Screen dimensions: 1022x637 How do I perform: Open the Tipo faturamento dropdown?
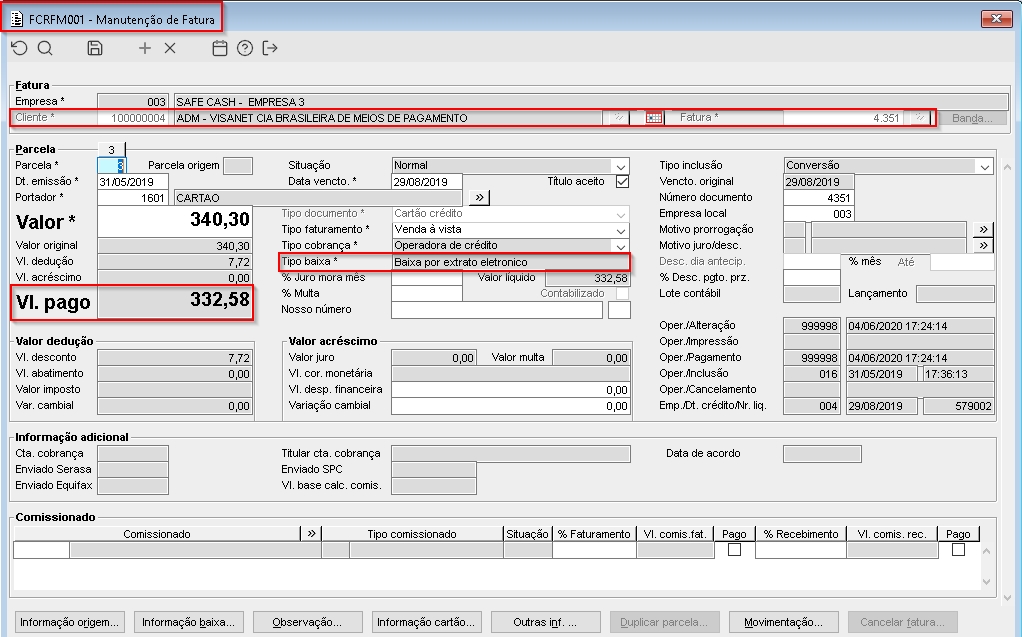click(620, 230)
